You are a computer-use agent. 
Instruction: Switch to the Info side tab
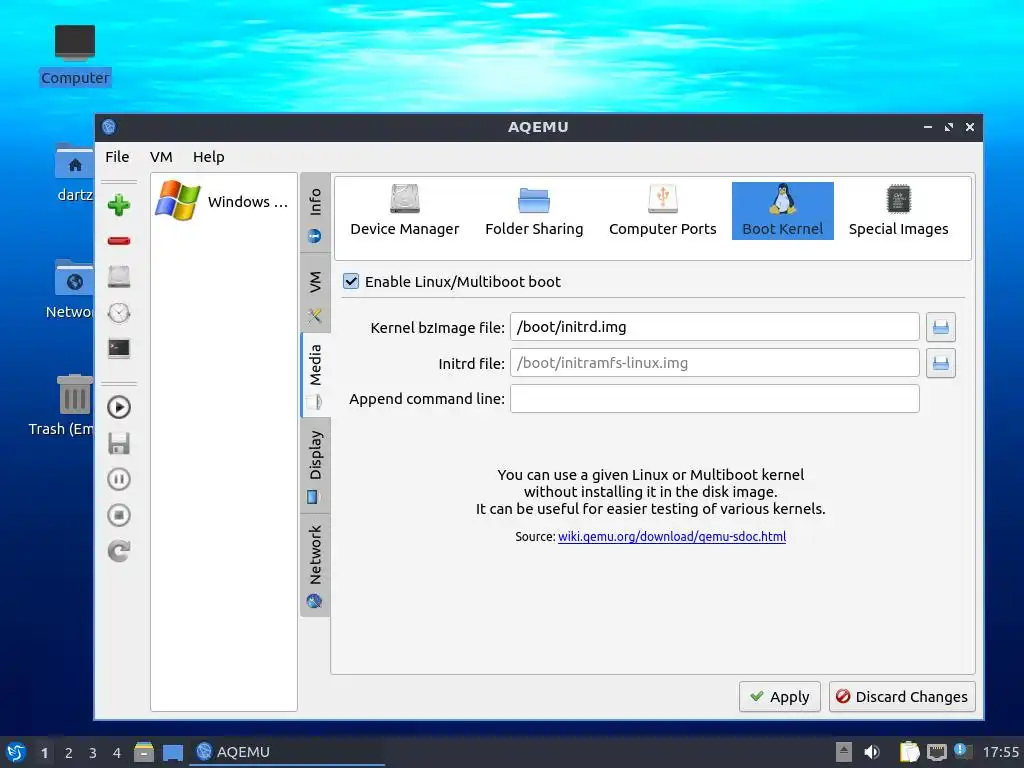pyautogui.click(x=315, y=212)
